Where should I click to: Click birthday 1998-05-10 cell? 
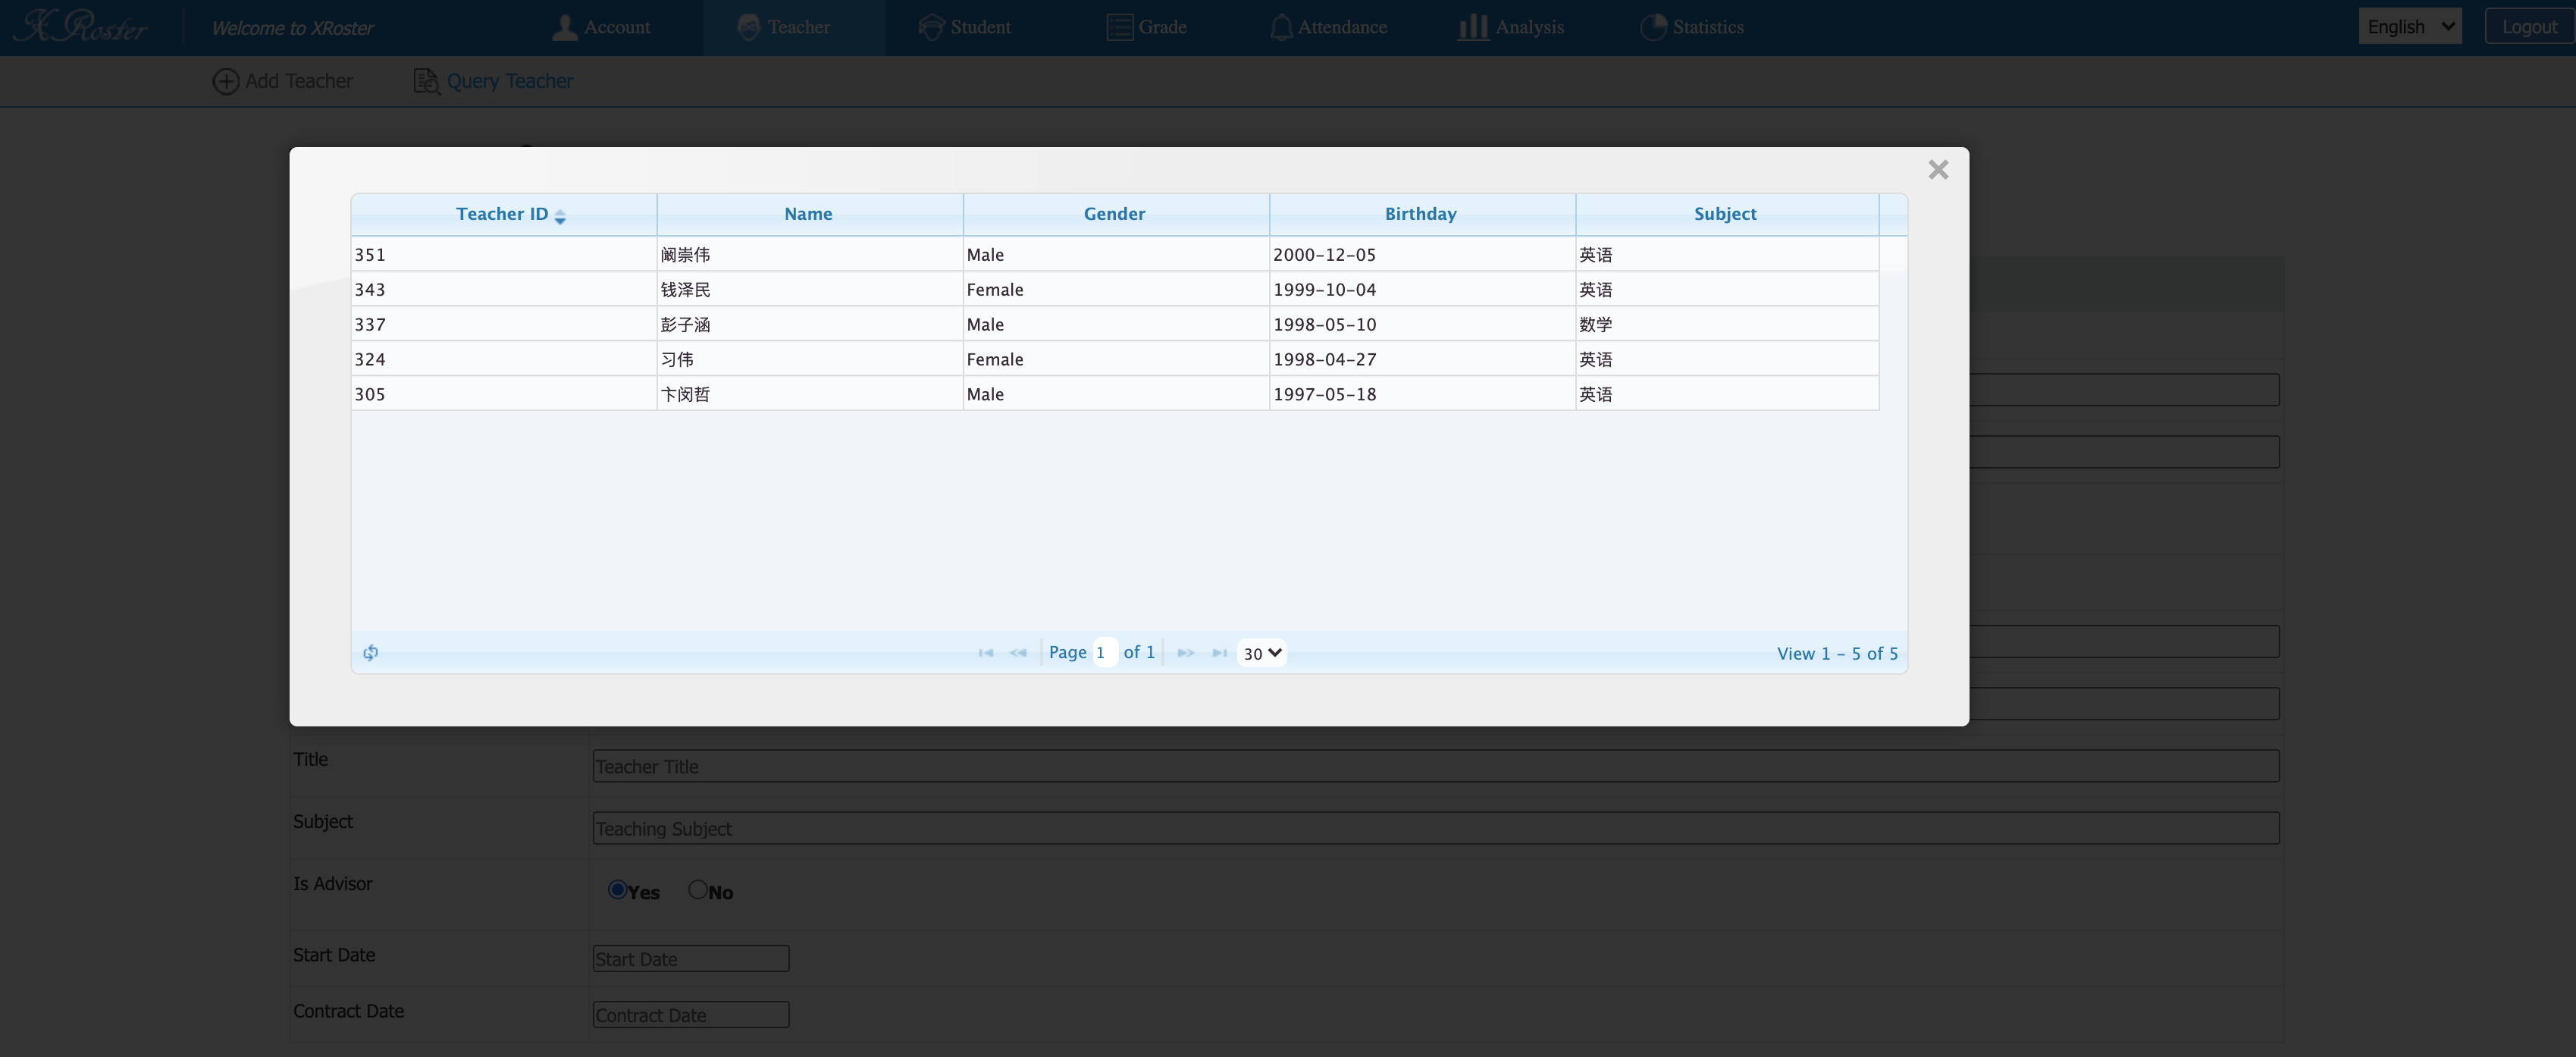1421,324
